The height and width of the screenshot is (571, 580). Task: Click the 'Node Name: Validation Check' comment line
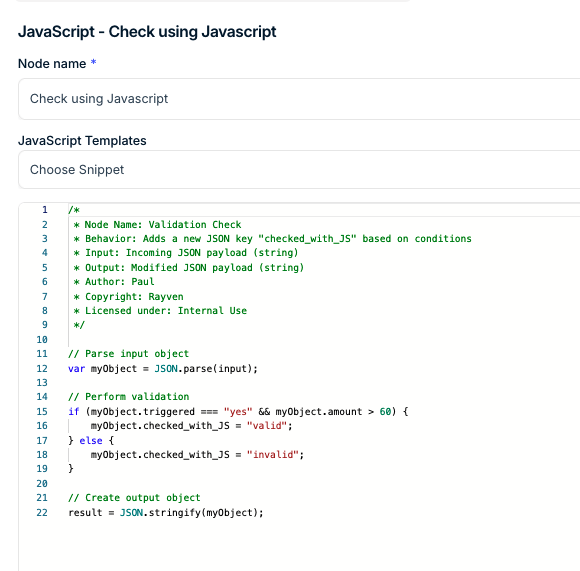pos(157,224)
